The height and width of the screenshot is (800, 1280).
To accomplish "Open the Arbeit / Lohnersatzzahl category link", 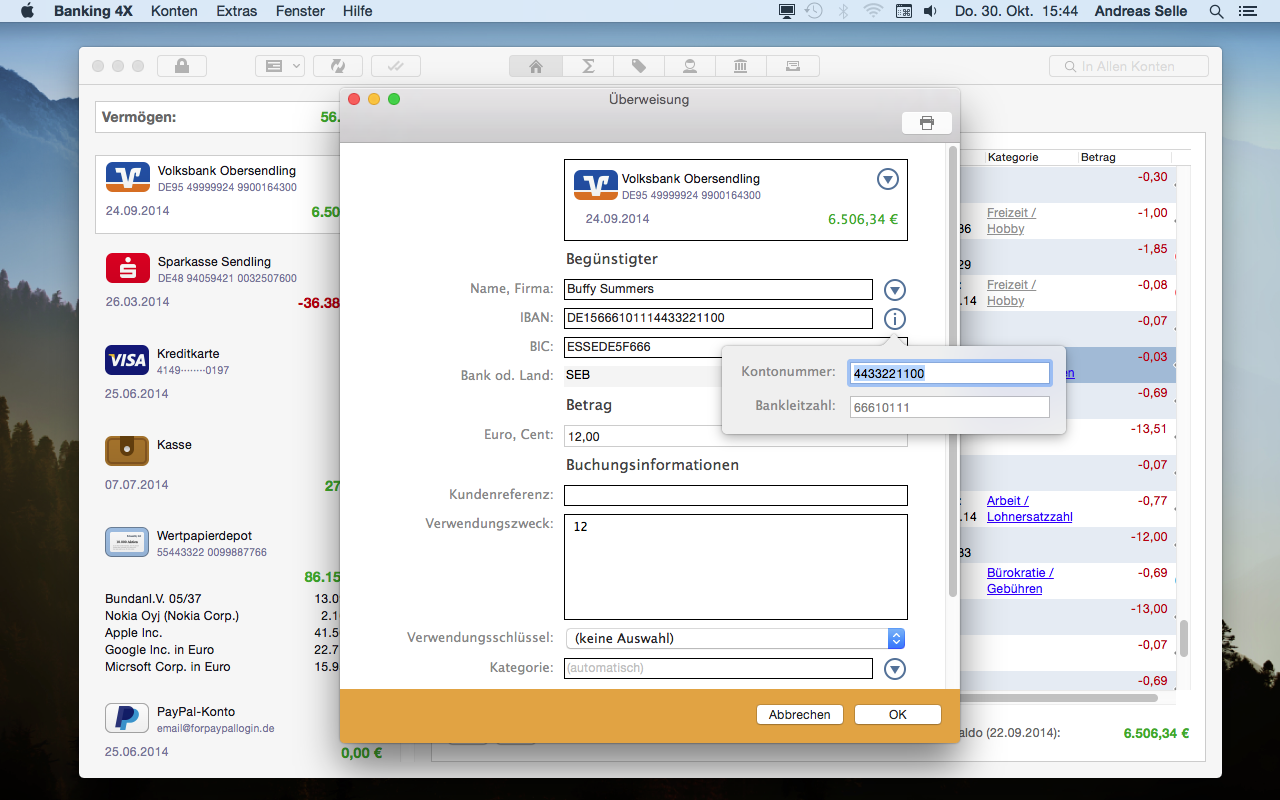I will (1029, 509).
